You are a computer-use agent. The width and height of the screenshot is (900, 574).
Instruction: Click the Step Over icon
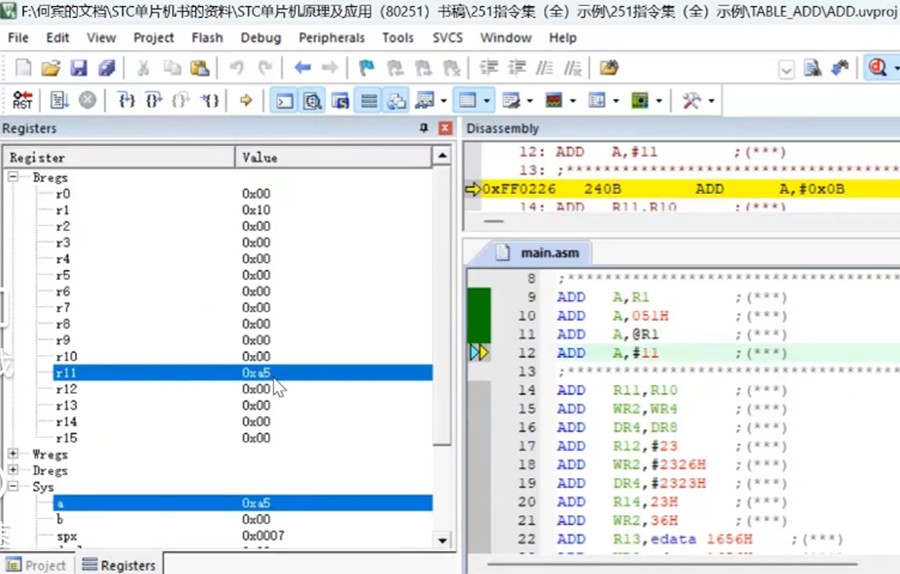point(153,100)
